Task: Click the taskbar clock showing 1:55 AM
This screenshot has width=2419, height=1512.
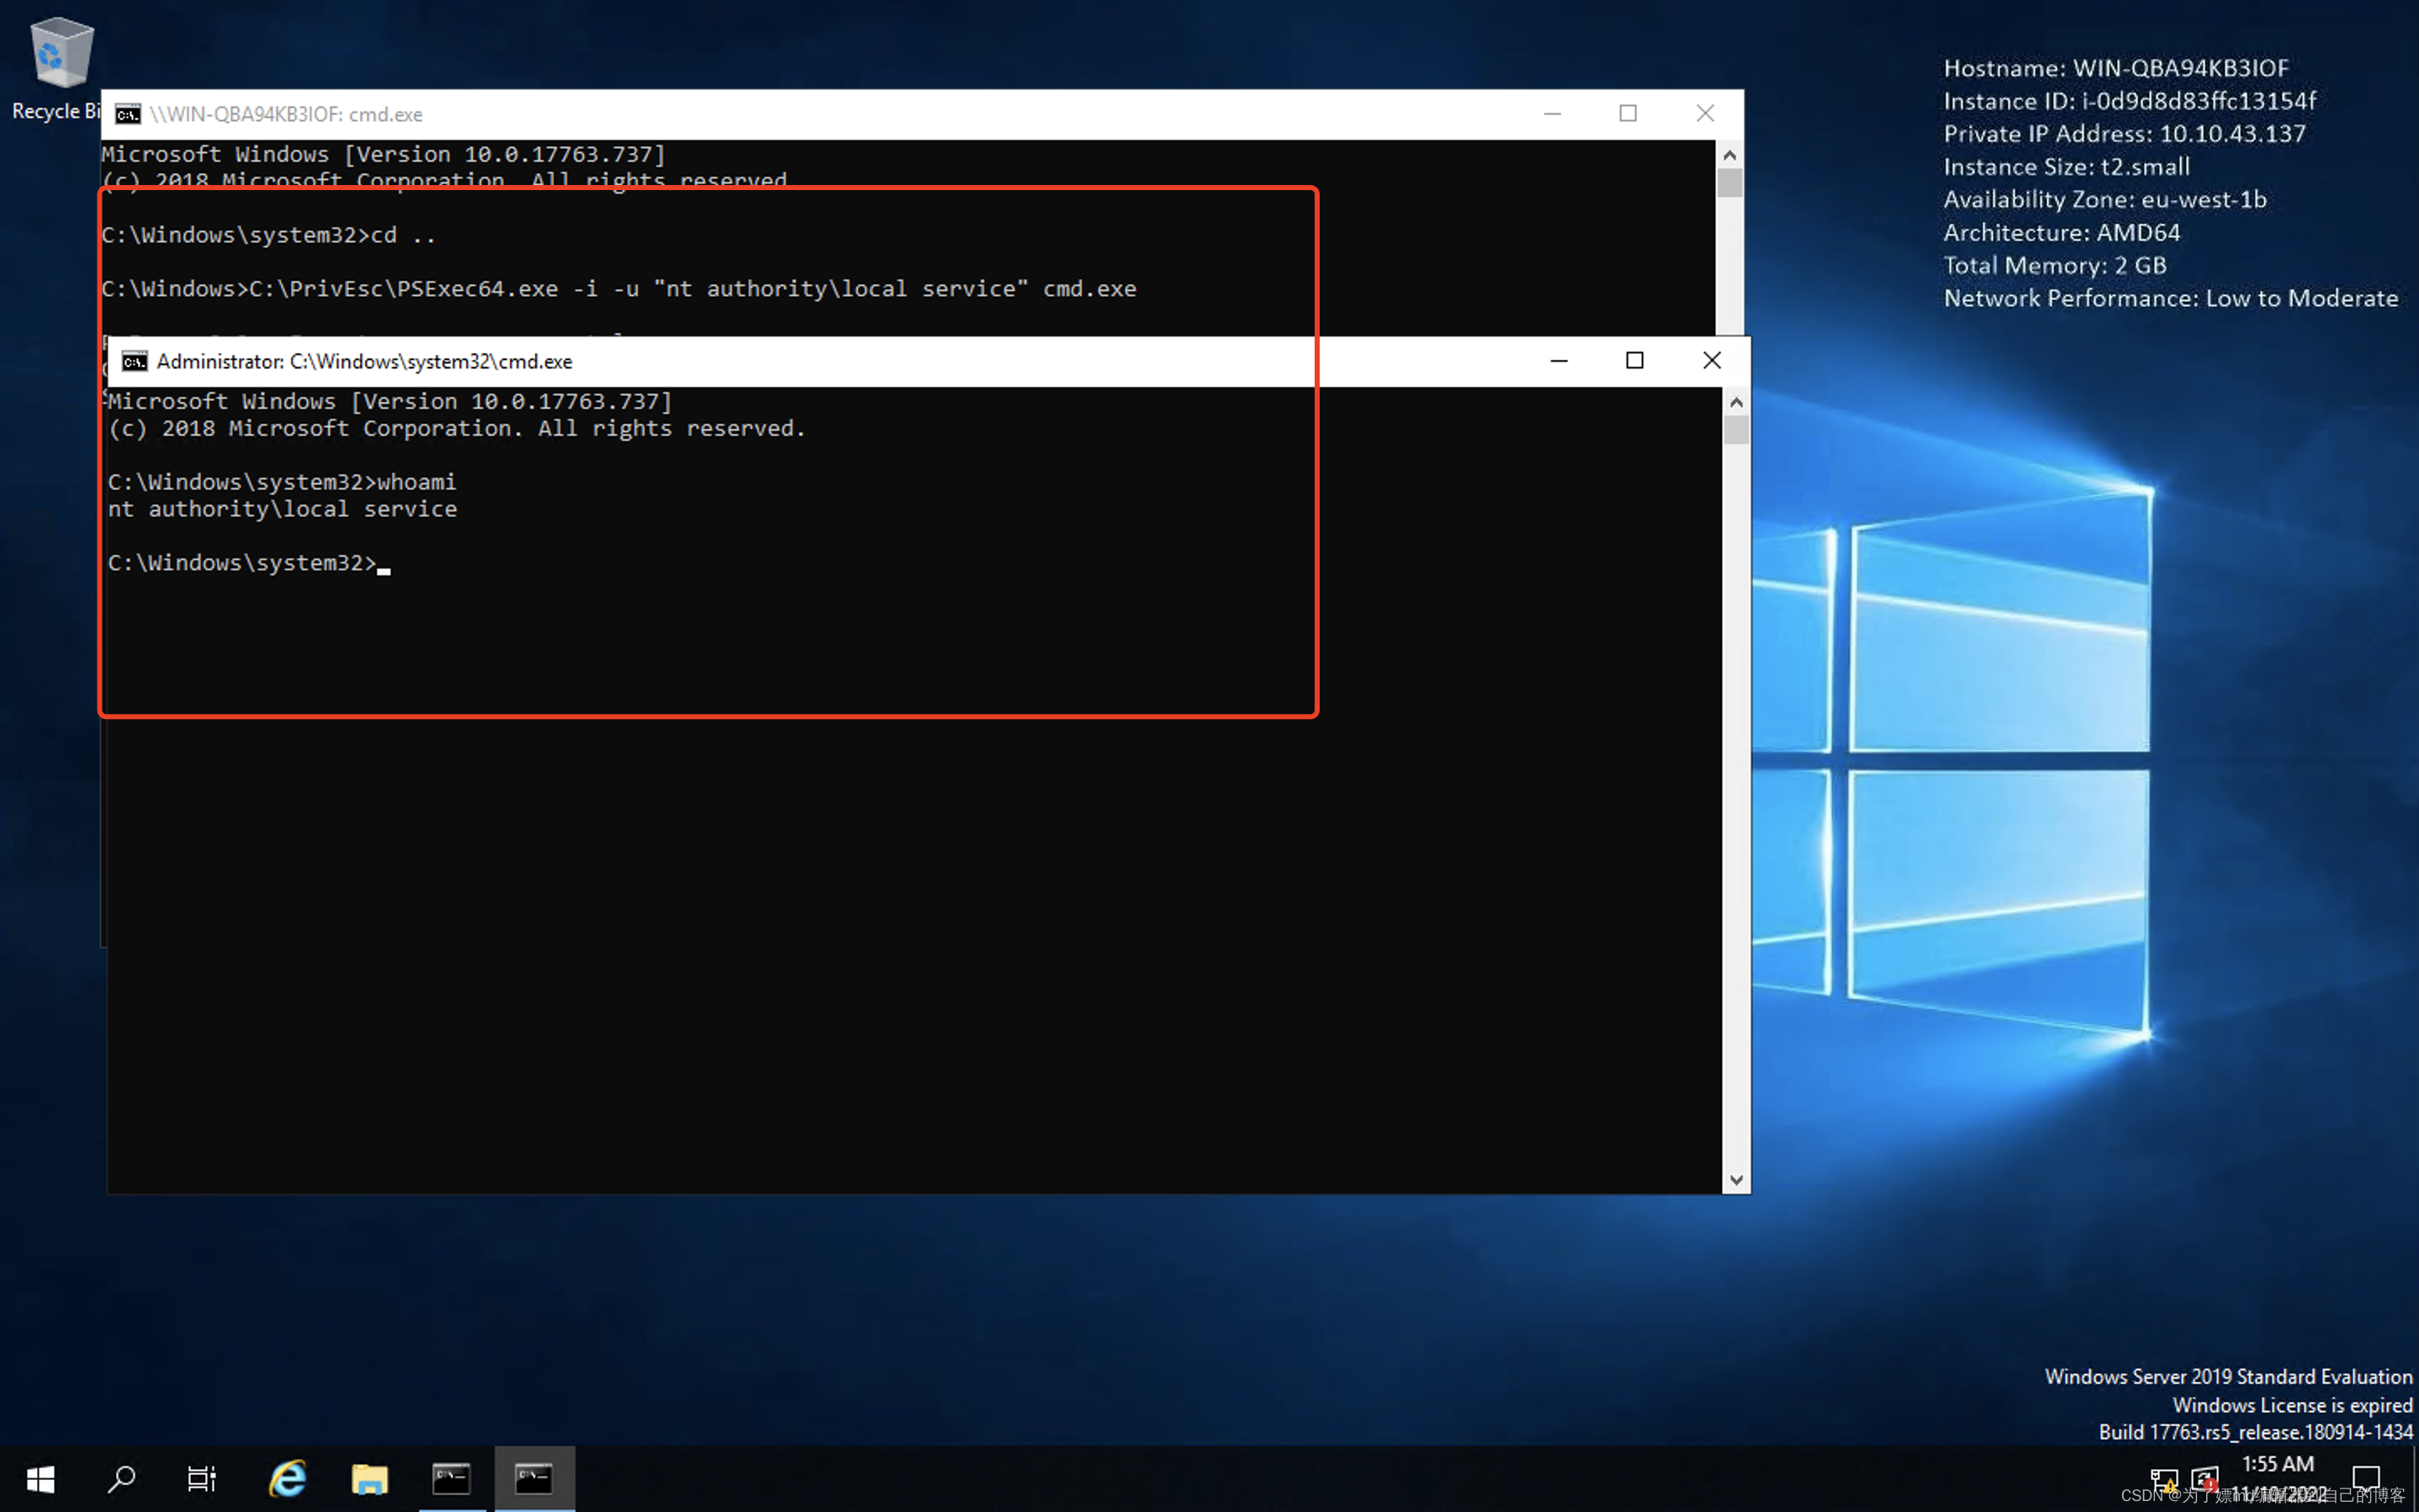Action: coord(2278,1464)
